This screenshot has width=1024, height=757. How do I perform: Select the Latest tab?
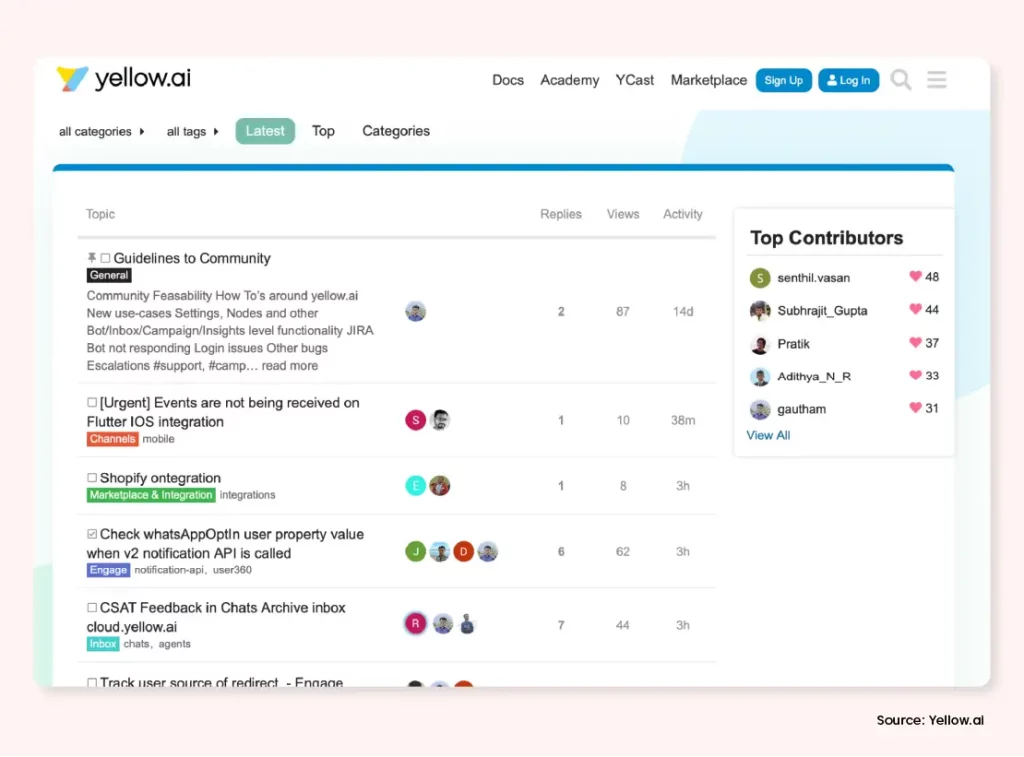pyautogui.click(x=265, y=131)
